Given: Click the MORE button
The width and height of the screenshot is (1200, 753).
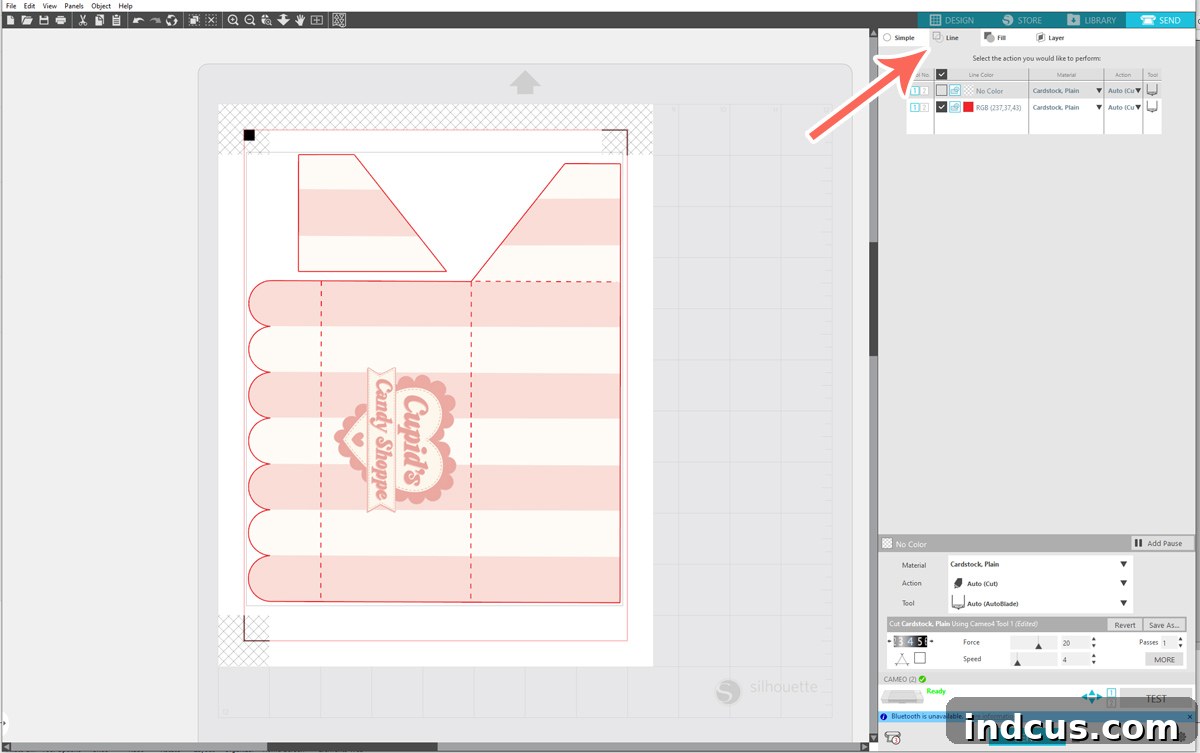Looking at the screenshot, I should click(x=1164, y=660).
